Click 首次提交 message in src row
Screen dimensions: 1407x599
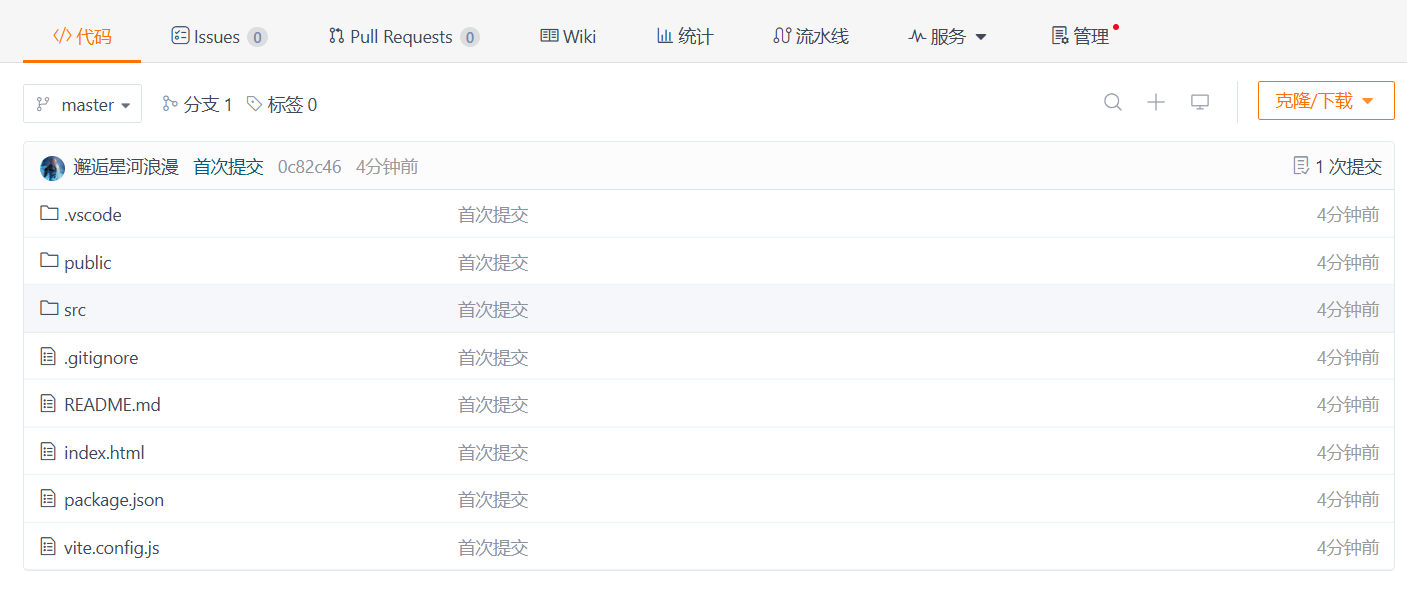point(493,310)
